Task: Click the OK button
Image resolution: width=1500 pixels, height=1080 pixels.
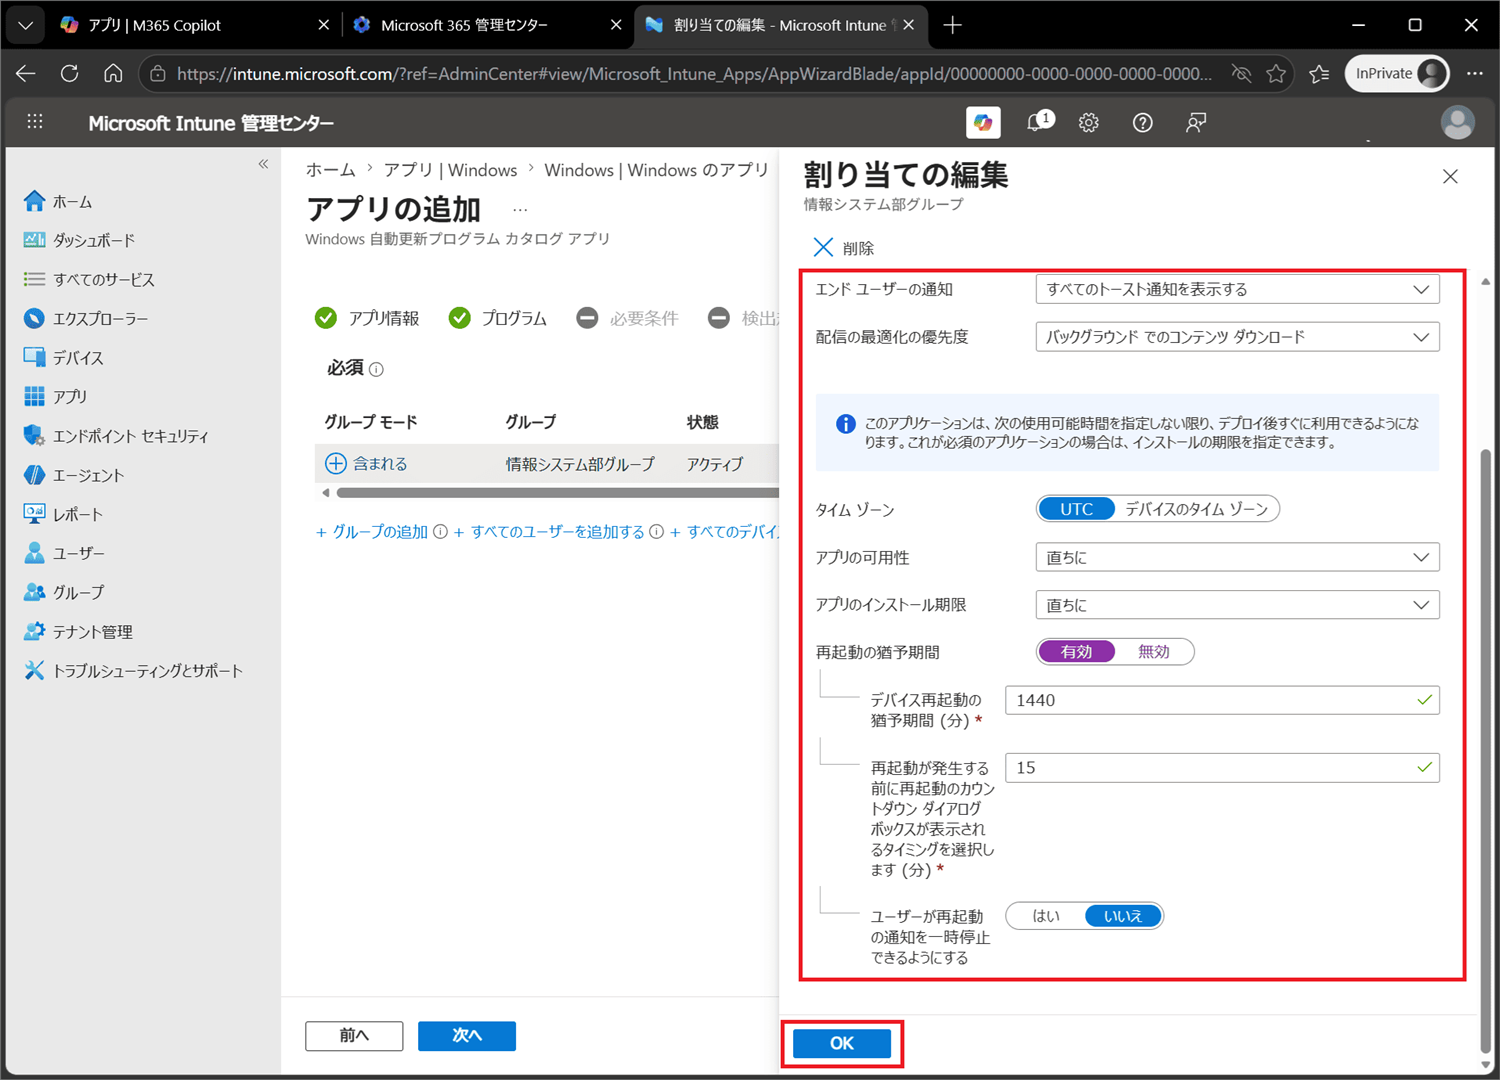Action: (842, 1043)
